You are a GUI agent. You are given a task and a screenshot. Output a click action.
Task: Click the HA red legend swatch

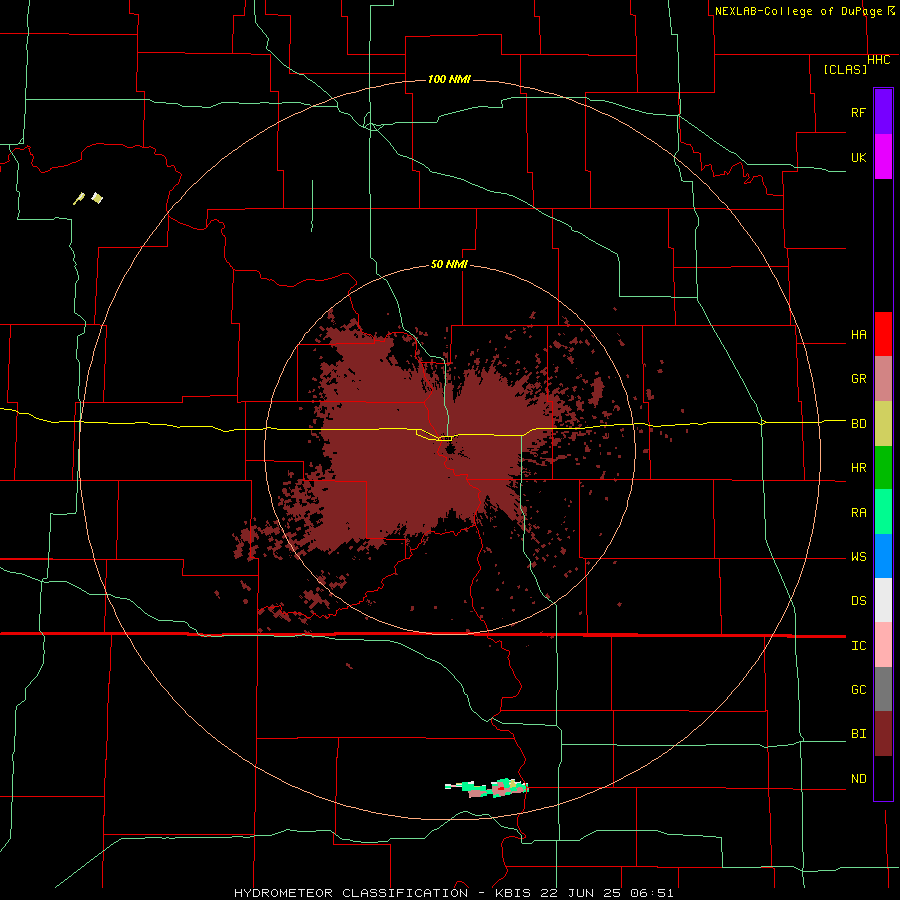883,334
